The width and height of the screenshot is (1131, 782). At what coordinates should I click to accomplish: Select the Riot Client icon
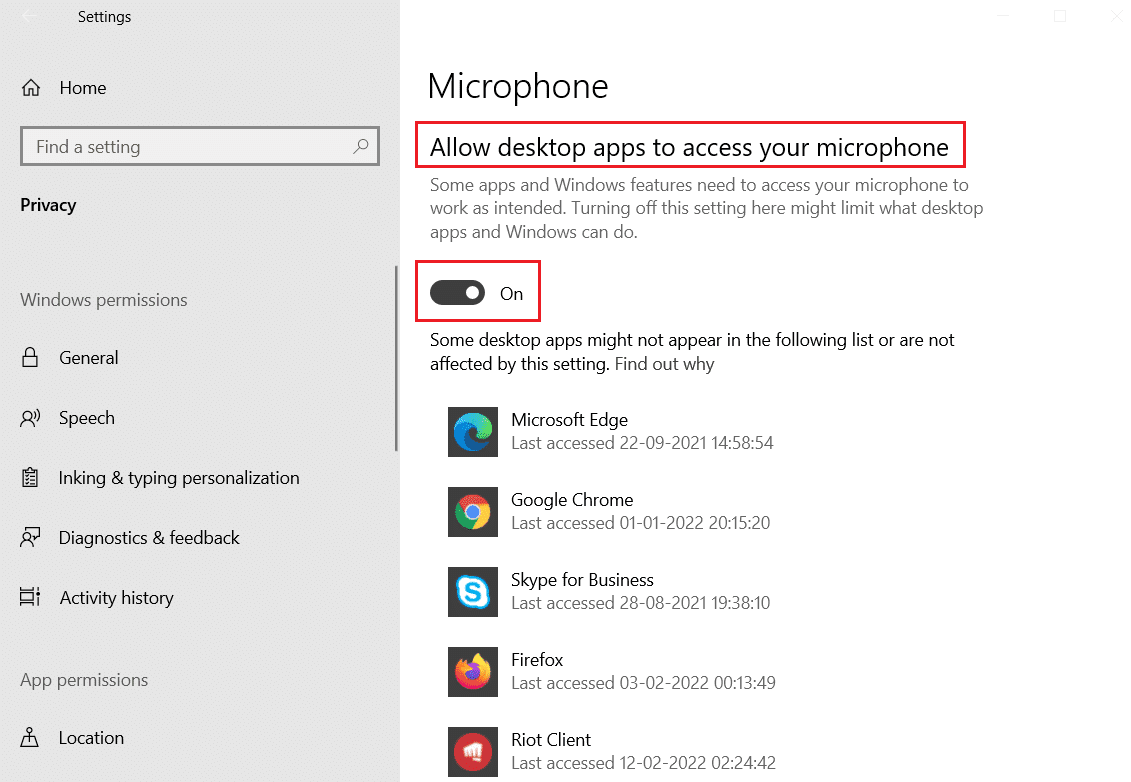click(x=472, y=752)
